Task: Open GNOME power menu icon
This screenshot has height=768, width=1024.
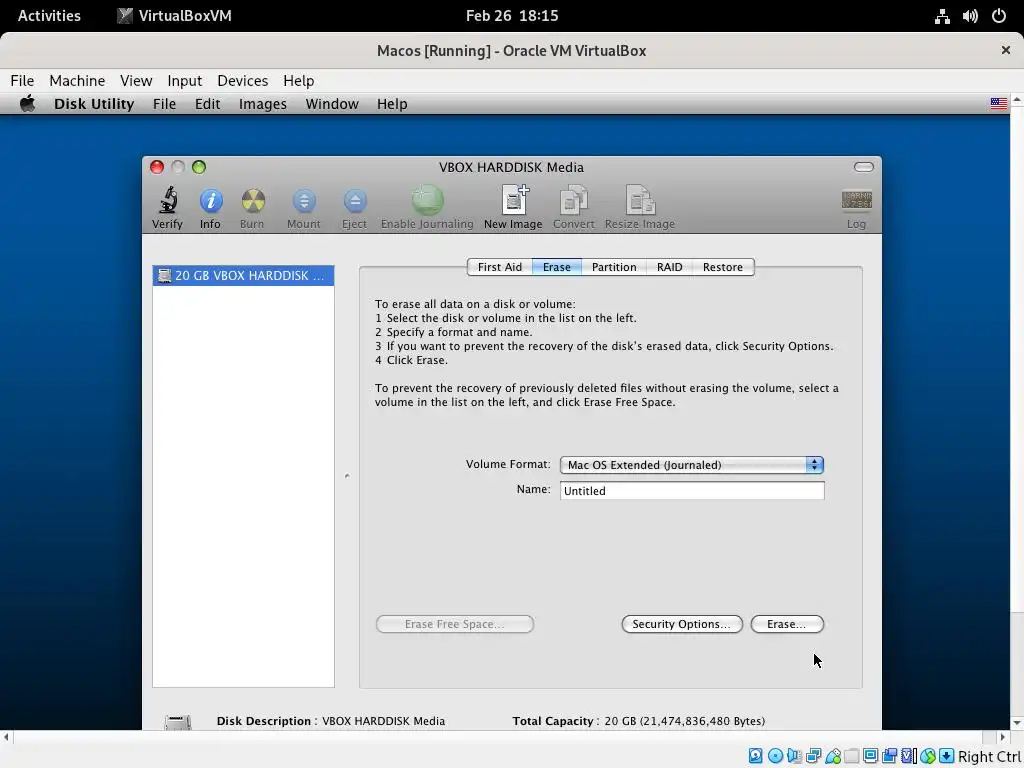Action: pos(999,16)
